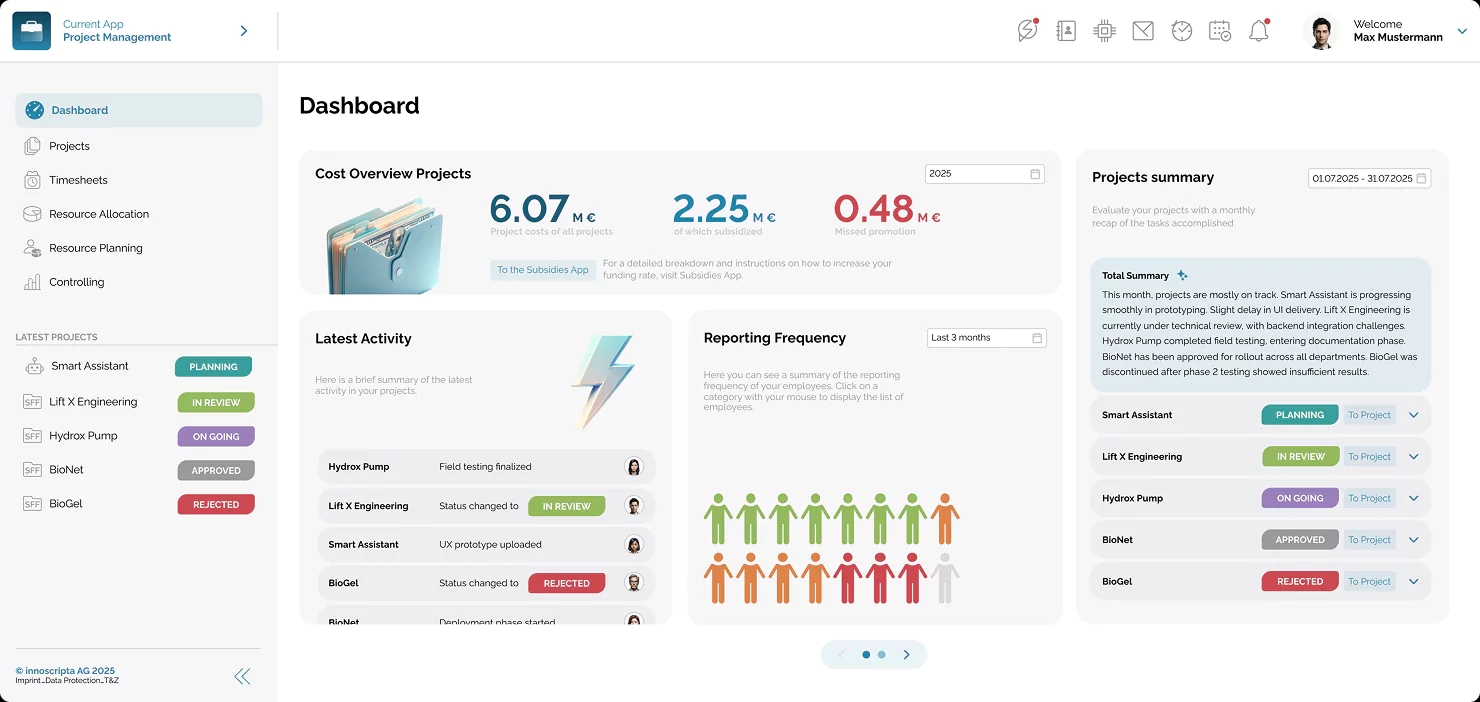The width and height of the screenshot is (1480, 702).
Task: Click the Resource Planning icon
Action: (x=32, y=248)
